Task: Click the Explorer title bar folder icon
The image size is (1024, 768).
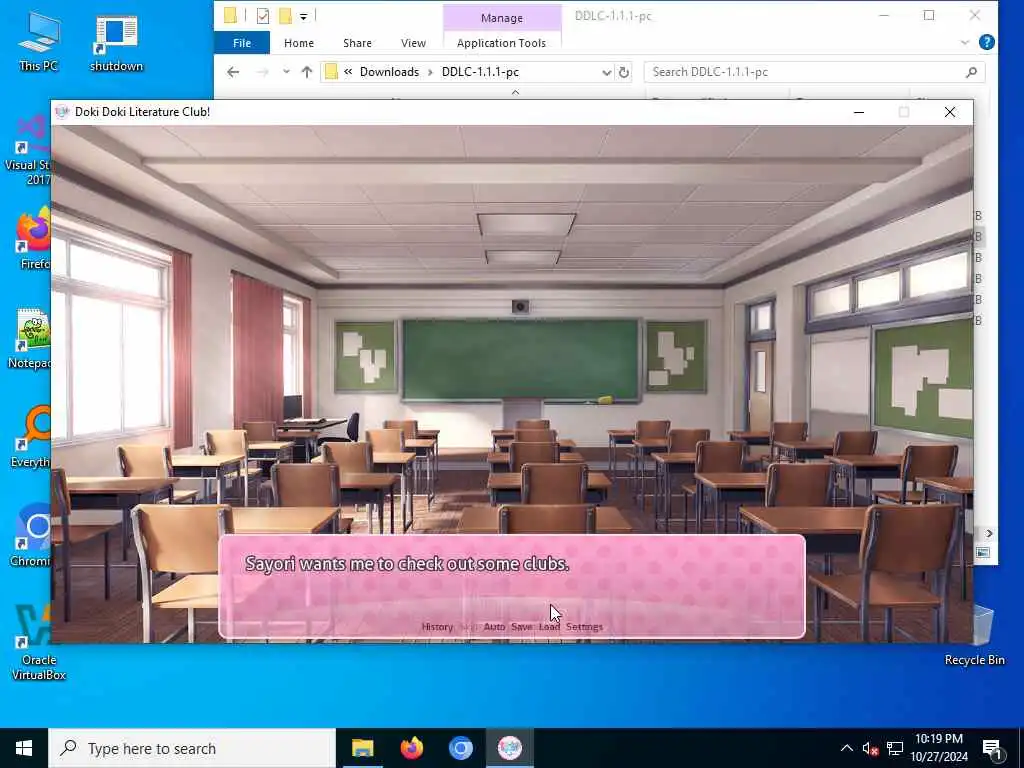Action: click(x=230, y=15)
